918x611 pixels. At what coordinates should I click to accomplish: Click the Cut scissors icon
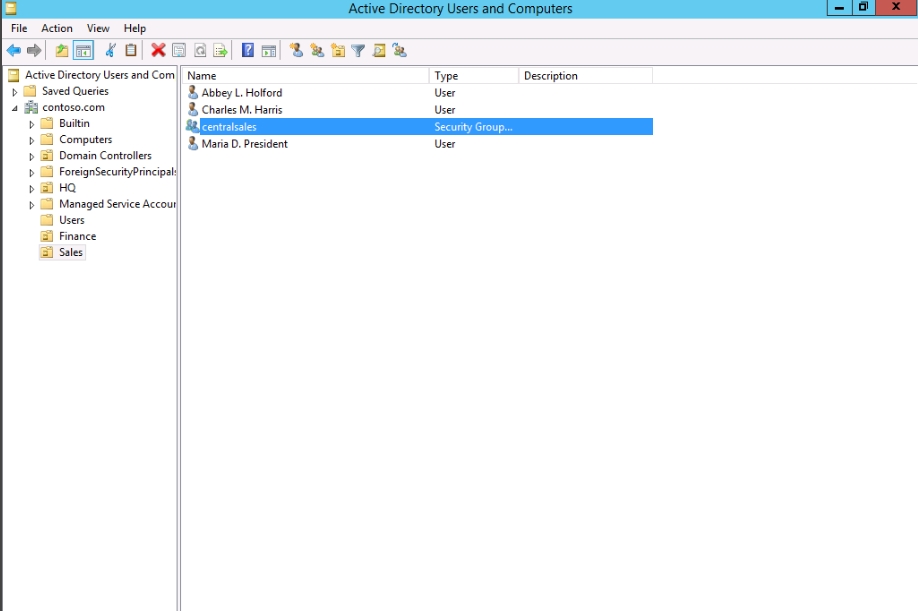[x=110, y=51]
